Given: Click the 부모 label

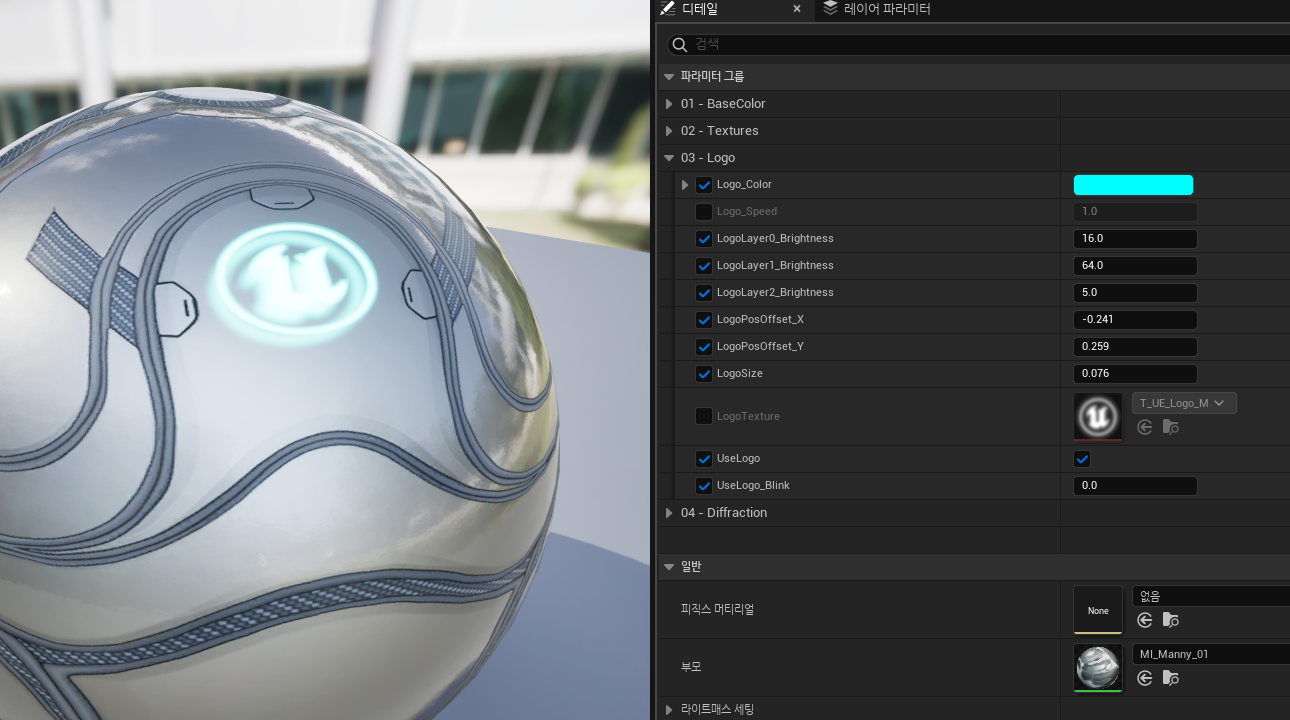Looking at the screenshot, I should (x=692, y=667).
